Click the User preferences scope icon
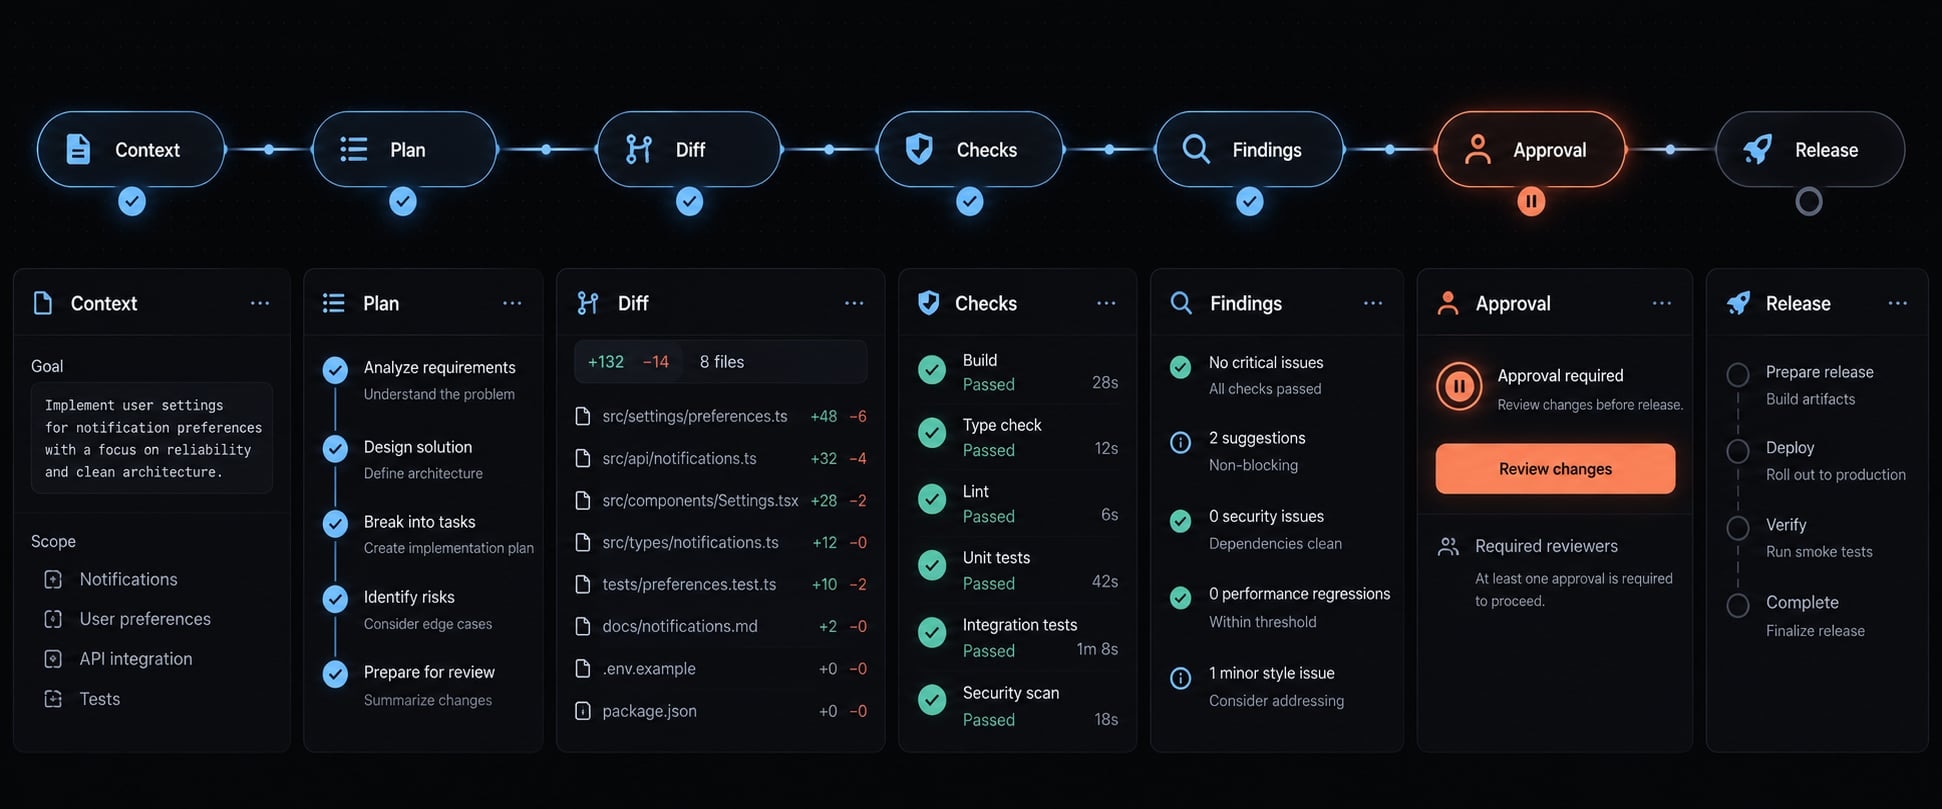 tap(53, 619)
